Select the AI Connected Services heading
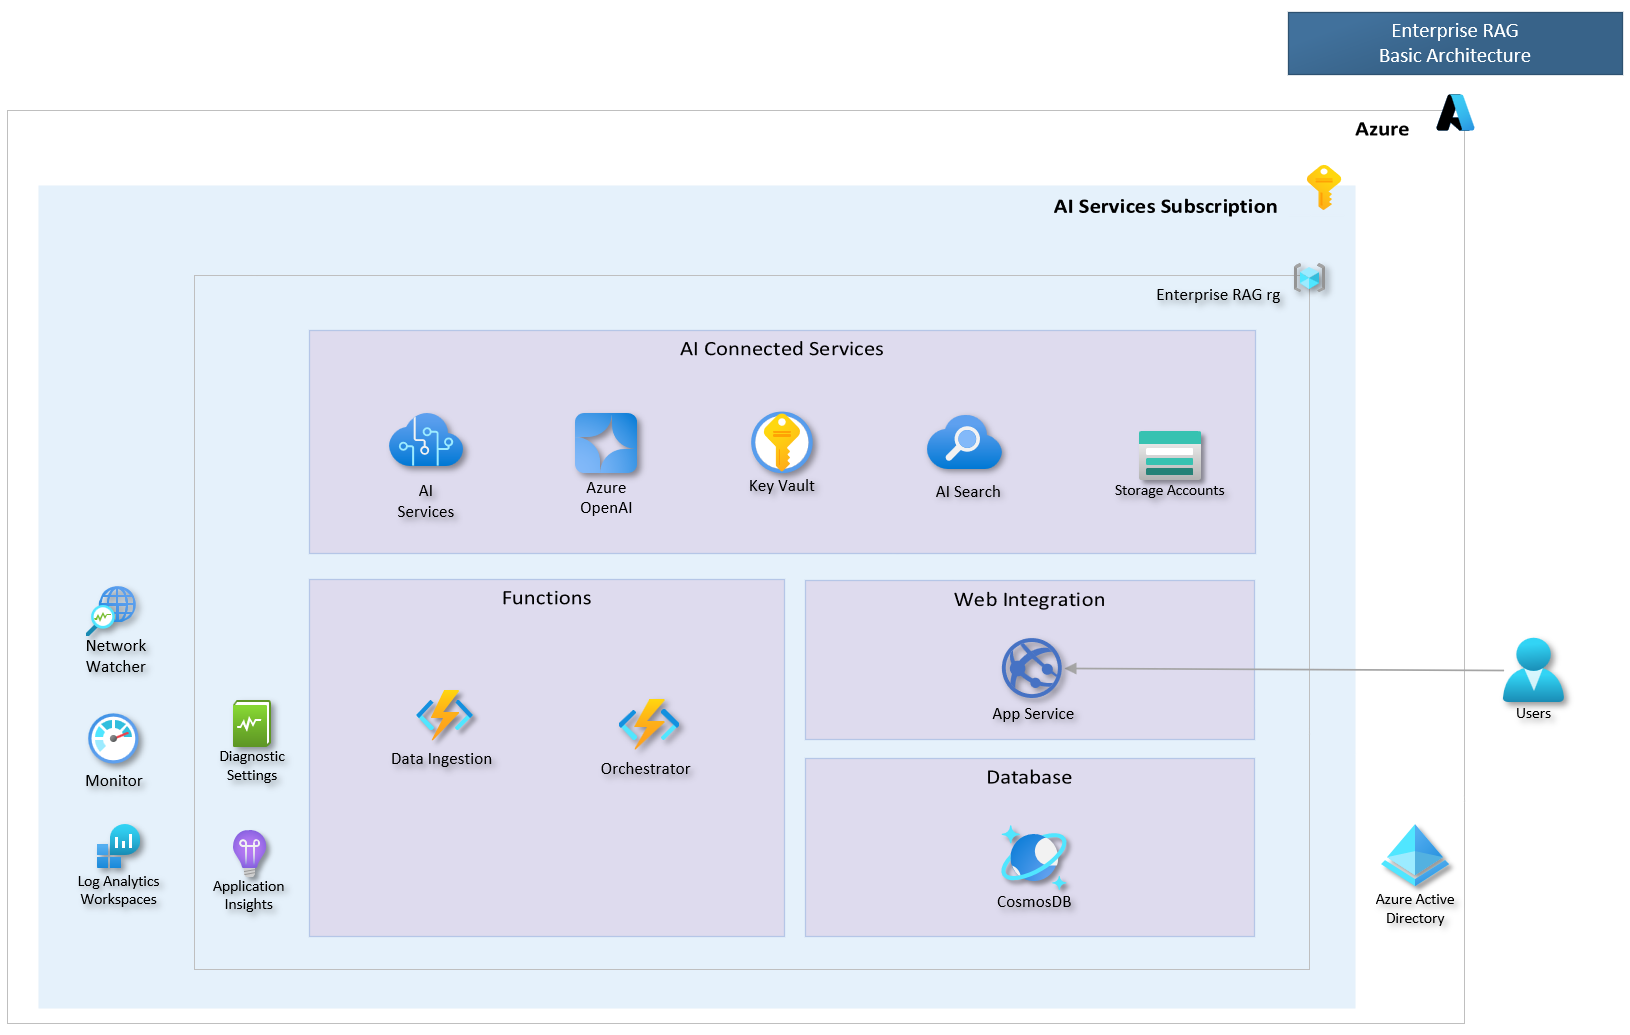 click(x=782, y=349)
